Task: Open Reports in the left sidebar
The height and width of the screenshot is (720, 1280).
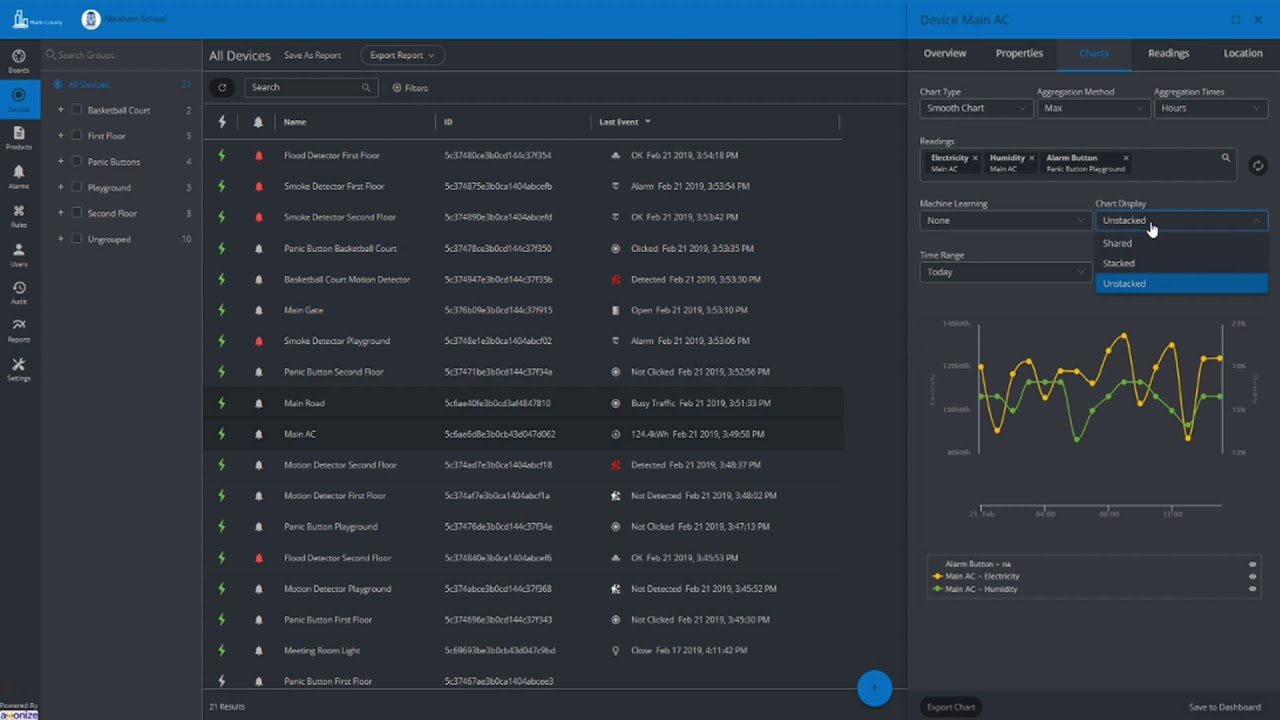Action: tap(18, 330)
